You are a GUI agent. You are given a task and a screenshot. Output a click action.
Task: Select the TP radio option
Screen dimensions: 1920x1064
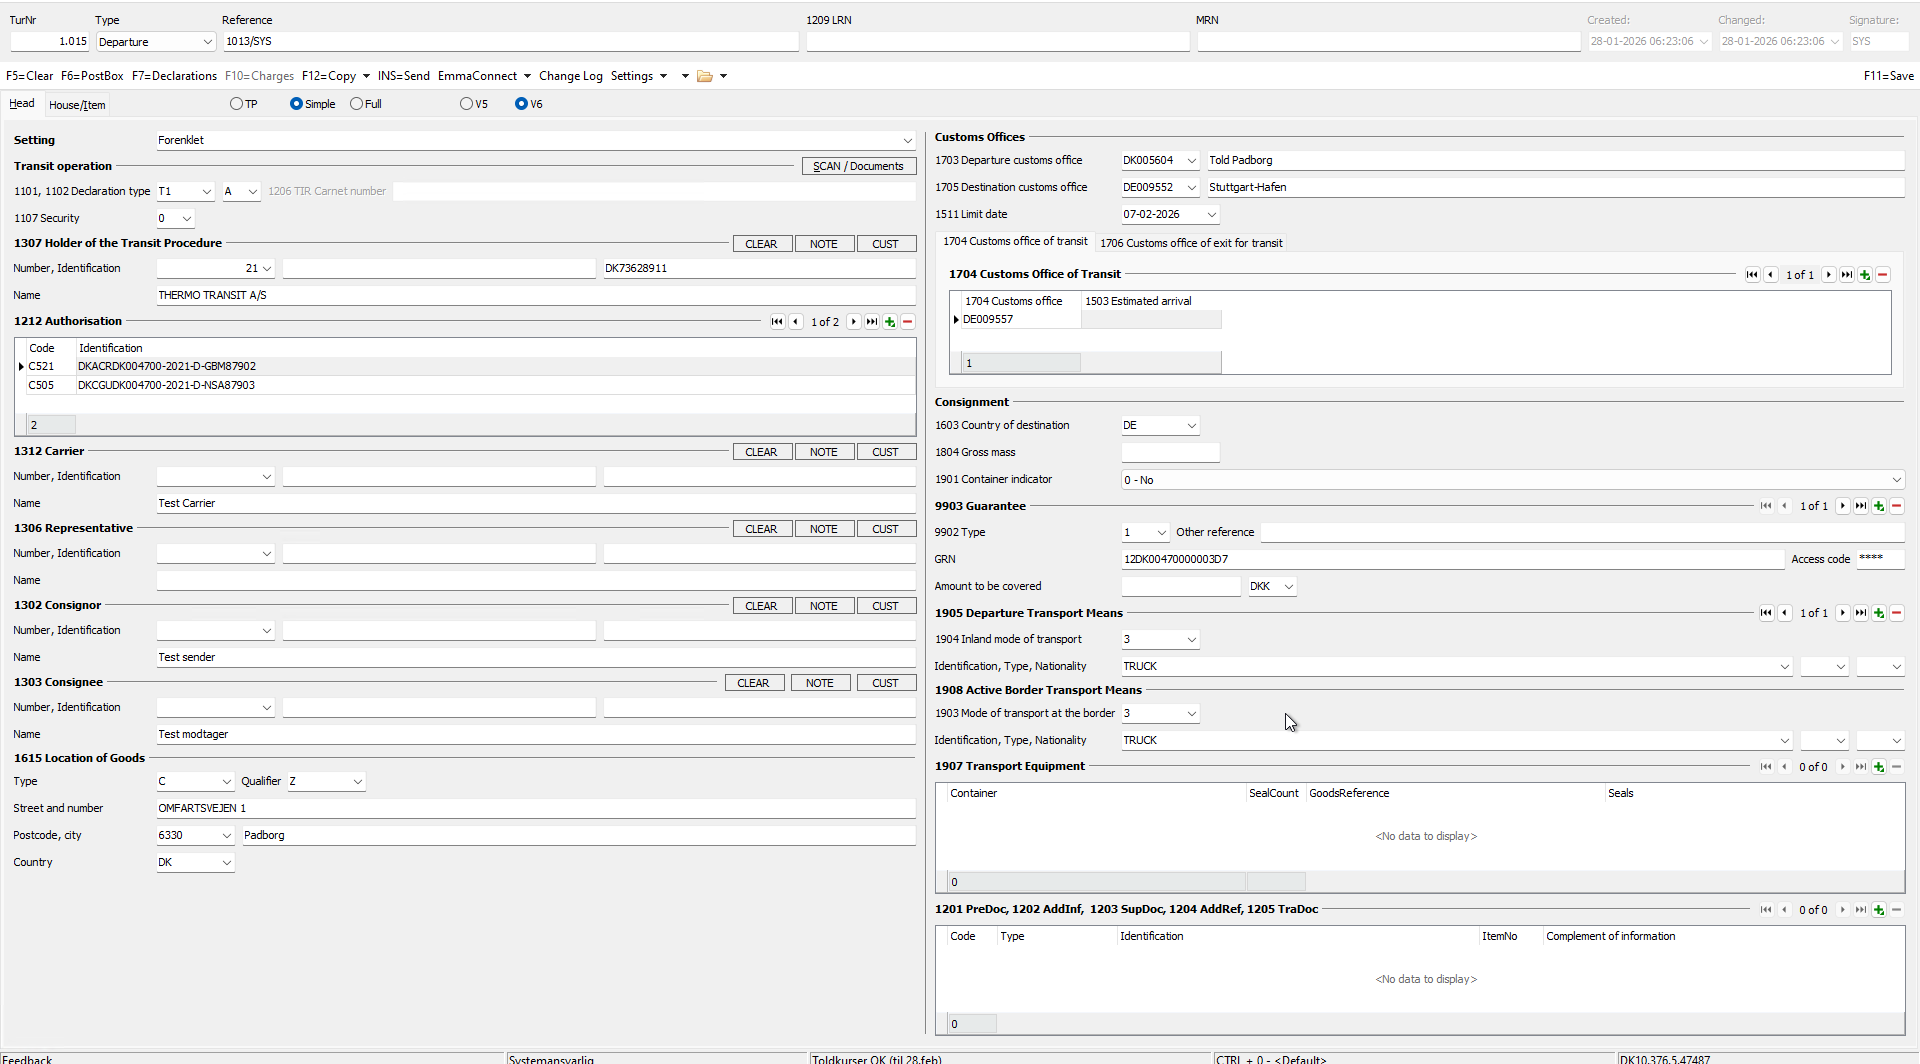237,104
